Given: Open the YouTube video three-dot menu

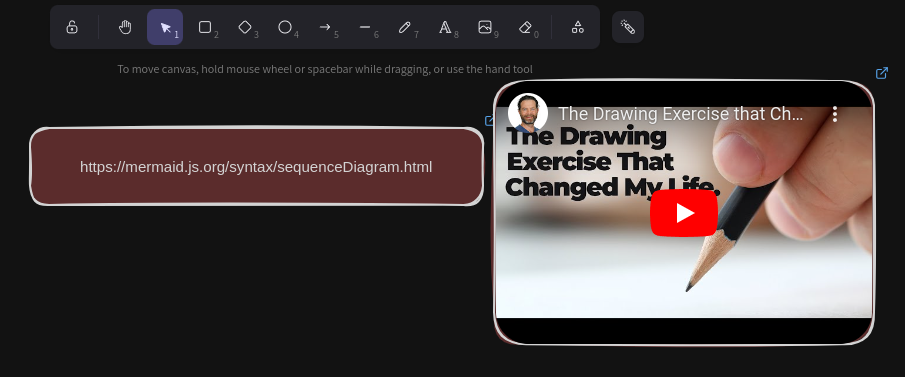Looking at the screenshot, I should tap(835, 114).
